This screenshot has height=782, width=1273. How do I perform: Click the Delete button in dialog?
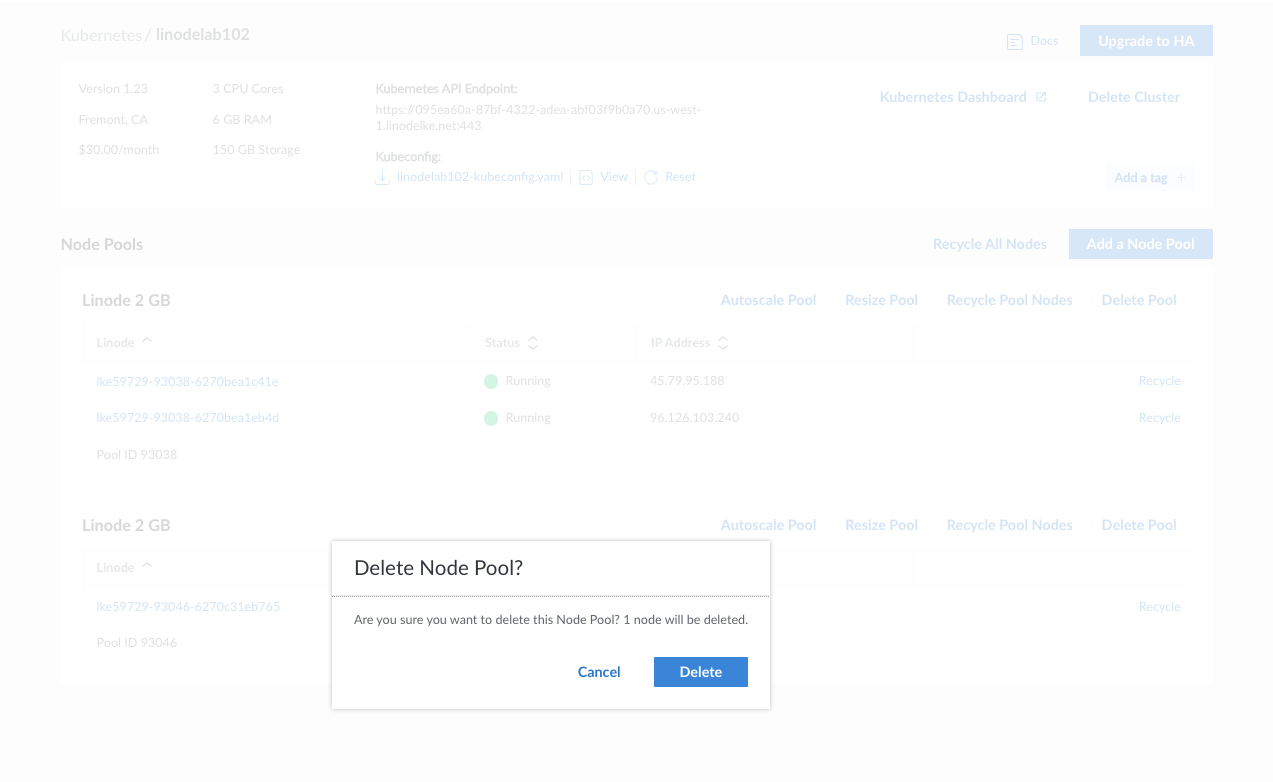700,672
